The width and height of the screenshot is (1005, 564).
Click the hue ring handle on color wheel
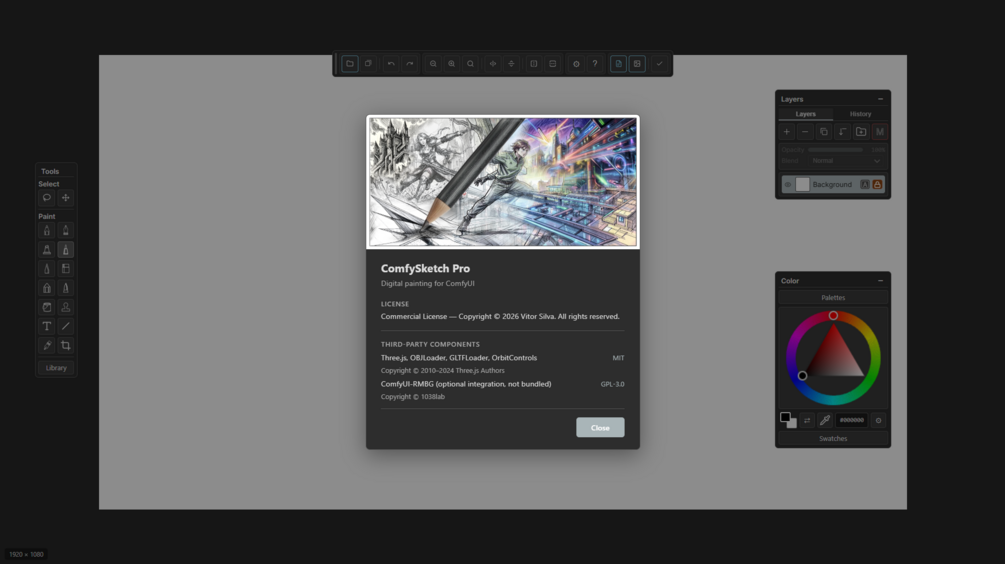point(833,315)
